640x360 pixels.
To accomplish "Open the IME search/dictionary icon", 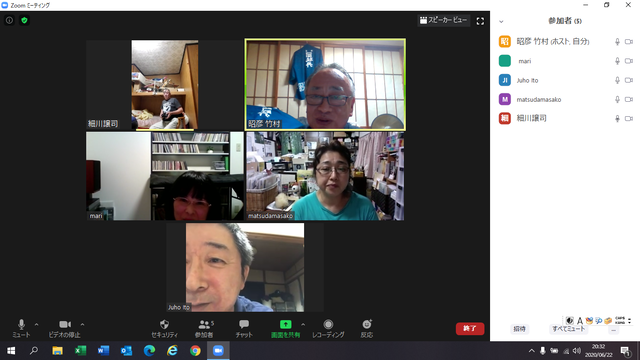I will coord(598,321).
